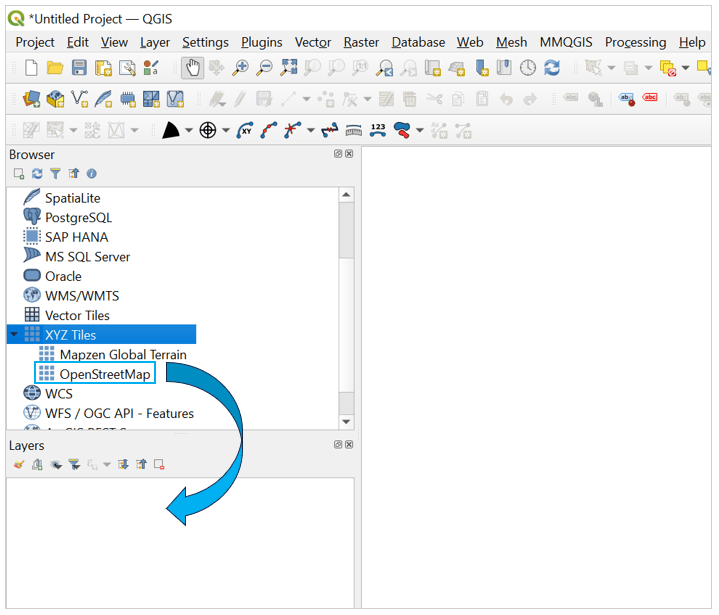Select Mapzen Global Terrain tile entry
This screenshot has width=719, height=615.
point(122,354)
